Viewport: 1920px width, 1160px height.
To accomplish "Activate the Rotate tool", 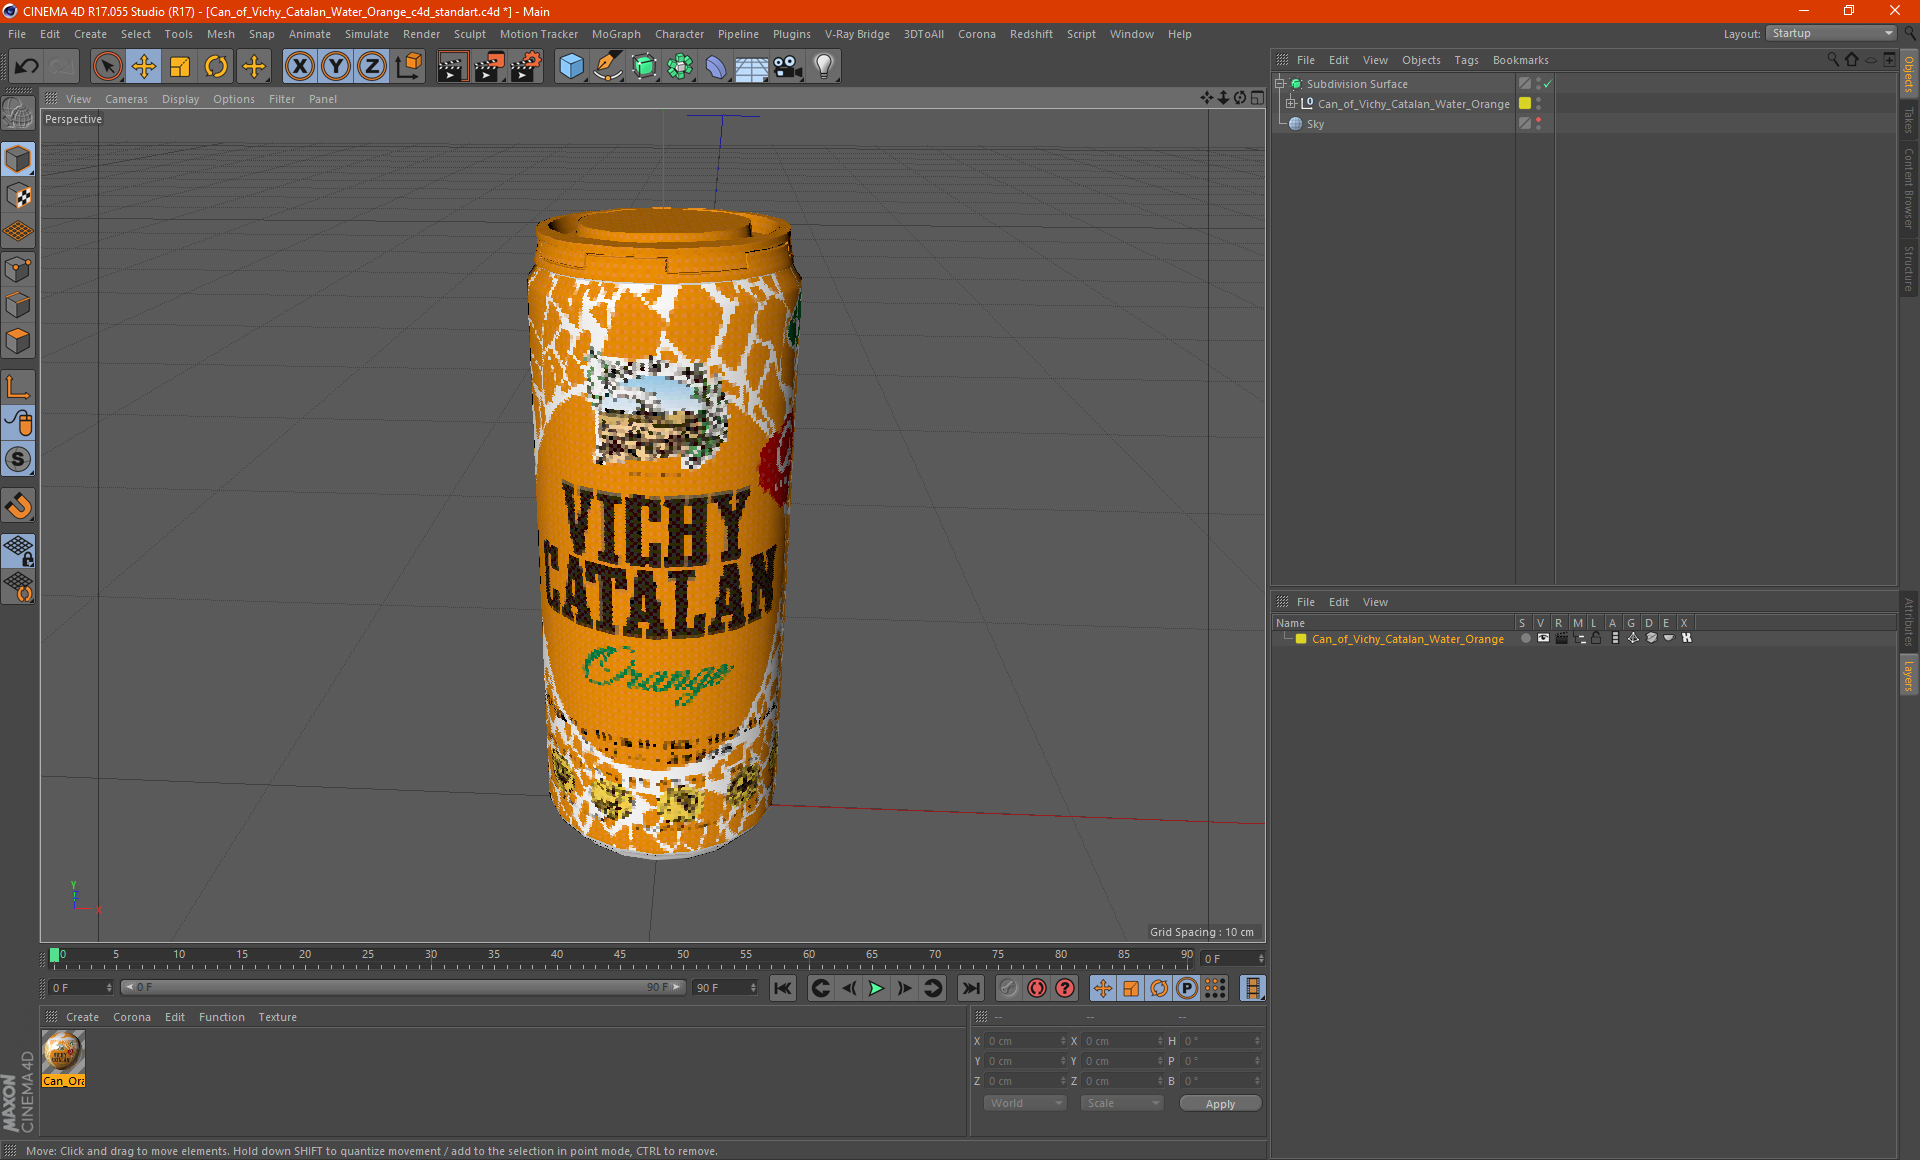I will [216, 67].
